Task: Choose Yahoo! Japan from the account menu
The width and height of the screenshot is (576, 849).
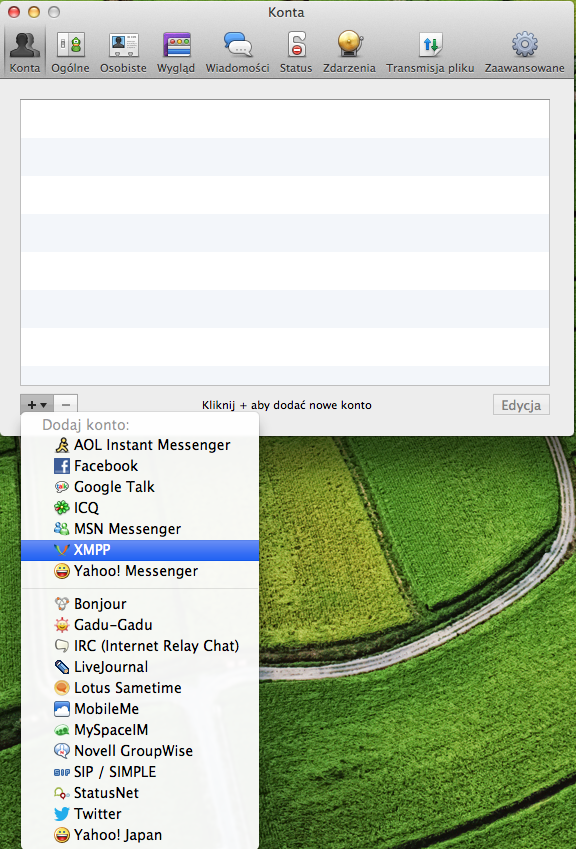Action: 140,835
